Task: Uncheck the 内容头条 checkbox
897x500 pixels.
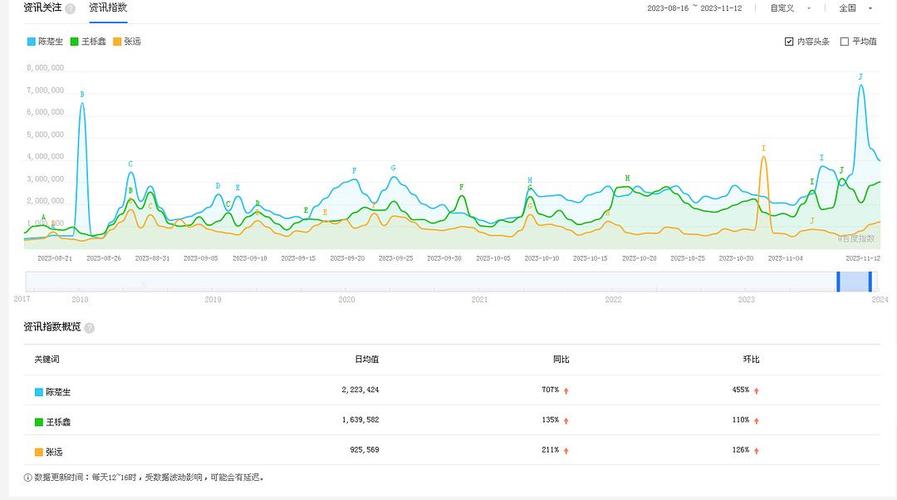Action: point(789,42)
